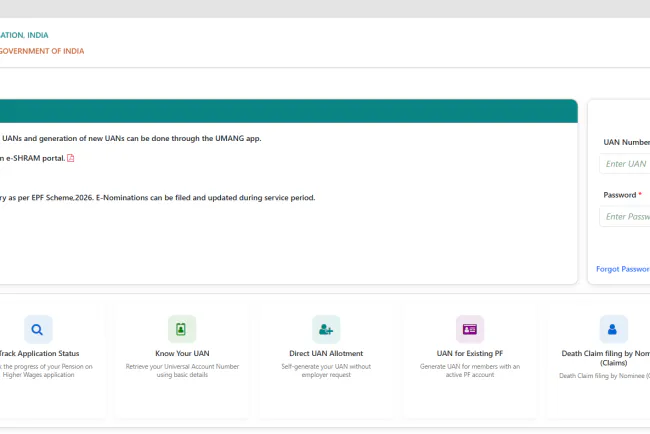Click notice about UMANG app UAN generation

point(131,138)
